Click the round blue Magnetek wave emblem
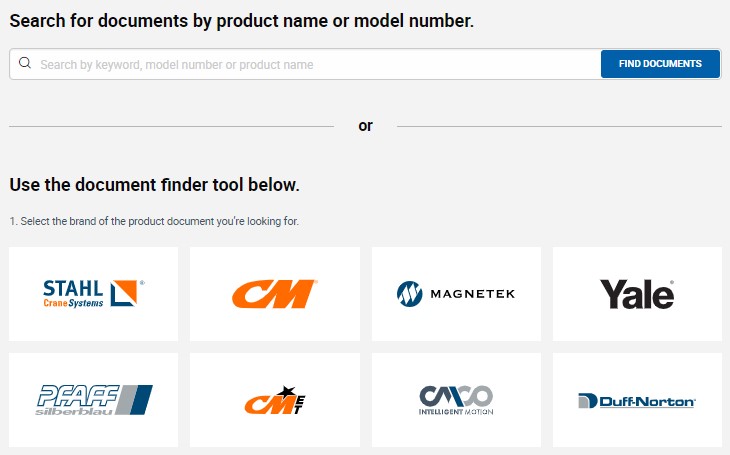730x455 pixels. (x=410, y=294)
